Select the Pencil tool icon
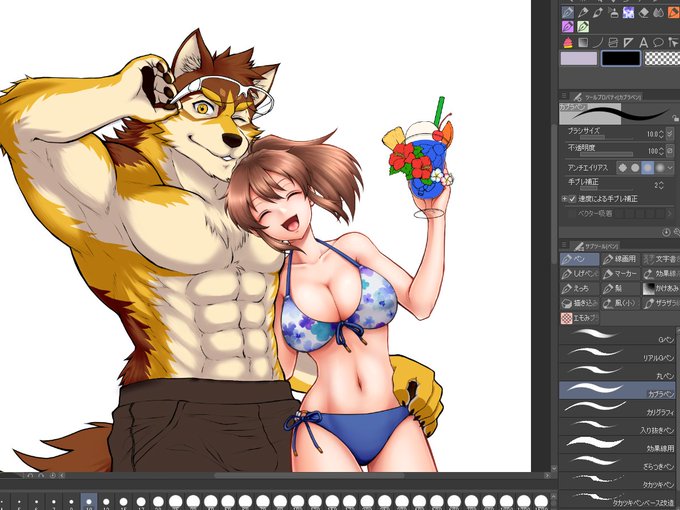680x510 pixels. click(583, 13)
